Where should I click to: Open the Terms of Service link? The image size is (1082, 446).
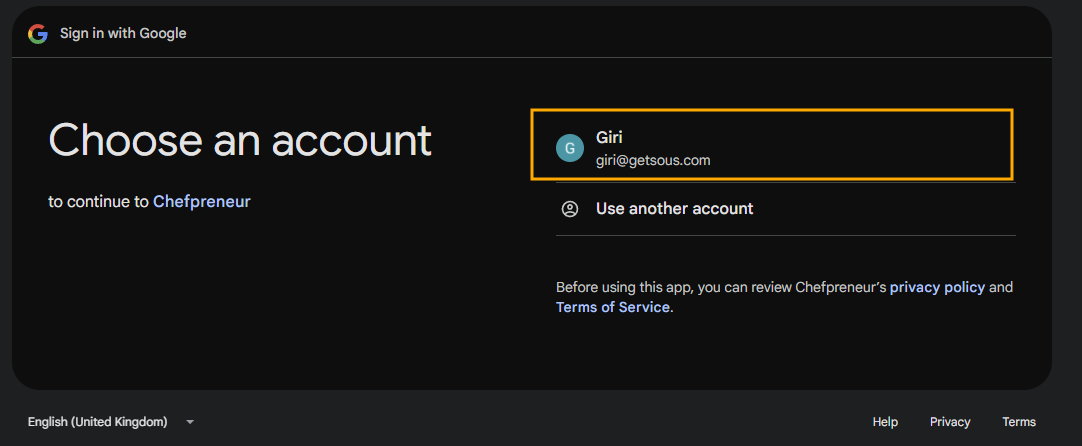point(613,307)
